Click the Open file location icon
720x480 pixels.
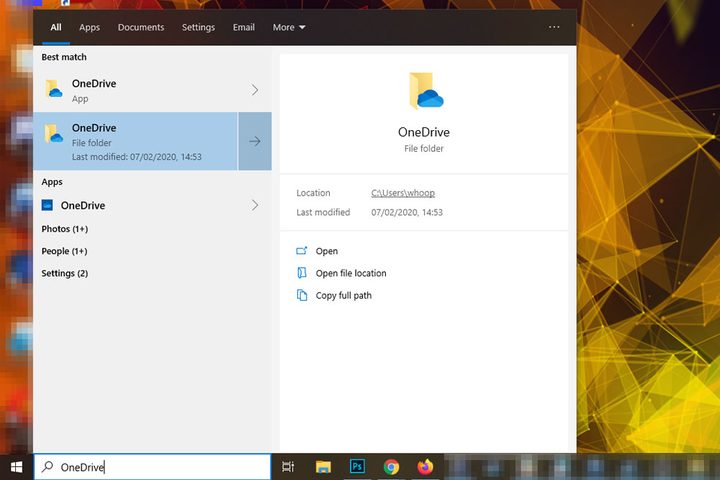(x=302, y=273)
